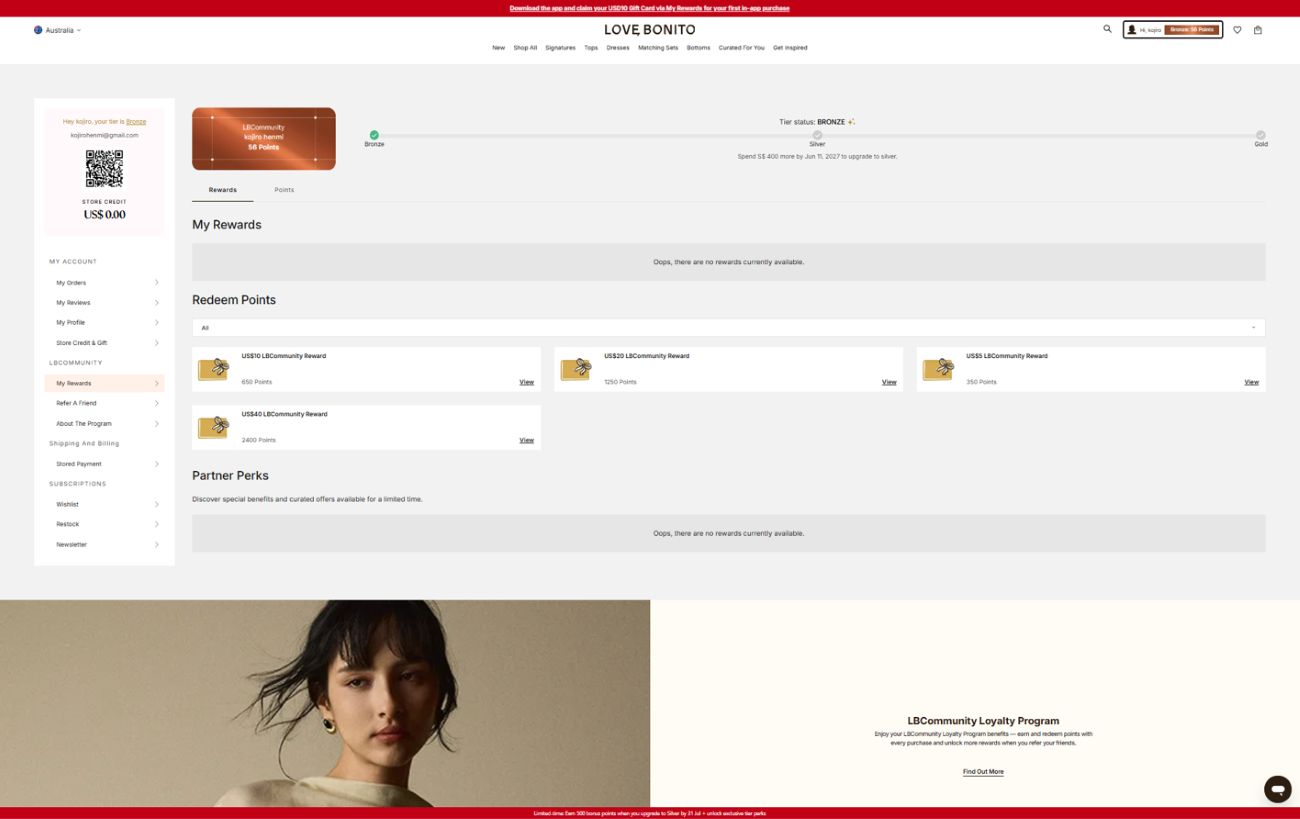Click the chevron next to Wishlist in sidebar
This screenshot has width=1300, height=819.
tap(157, 504)
